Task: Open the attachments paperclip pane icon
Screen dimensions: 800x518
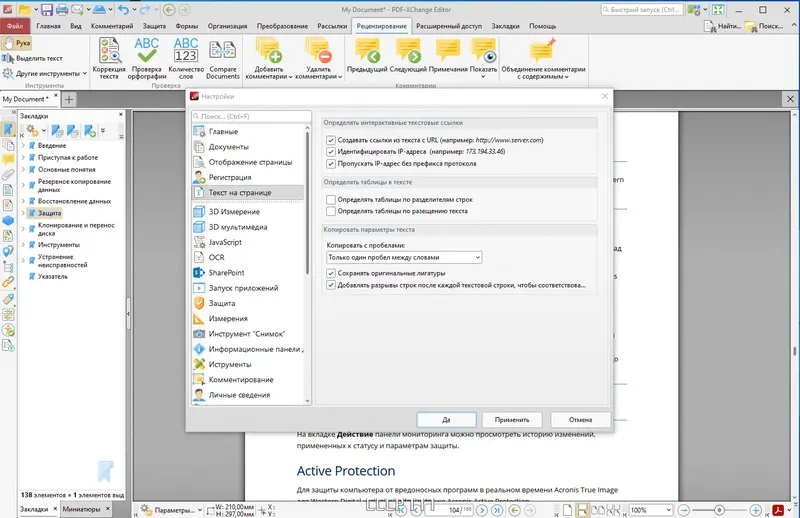Action: (x=8, y=175)
